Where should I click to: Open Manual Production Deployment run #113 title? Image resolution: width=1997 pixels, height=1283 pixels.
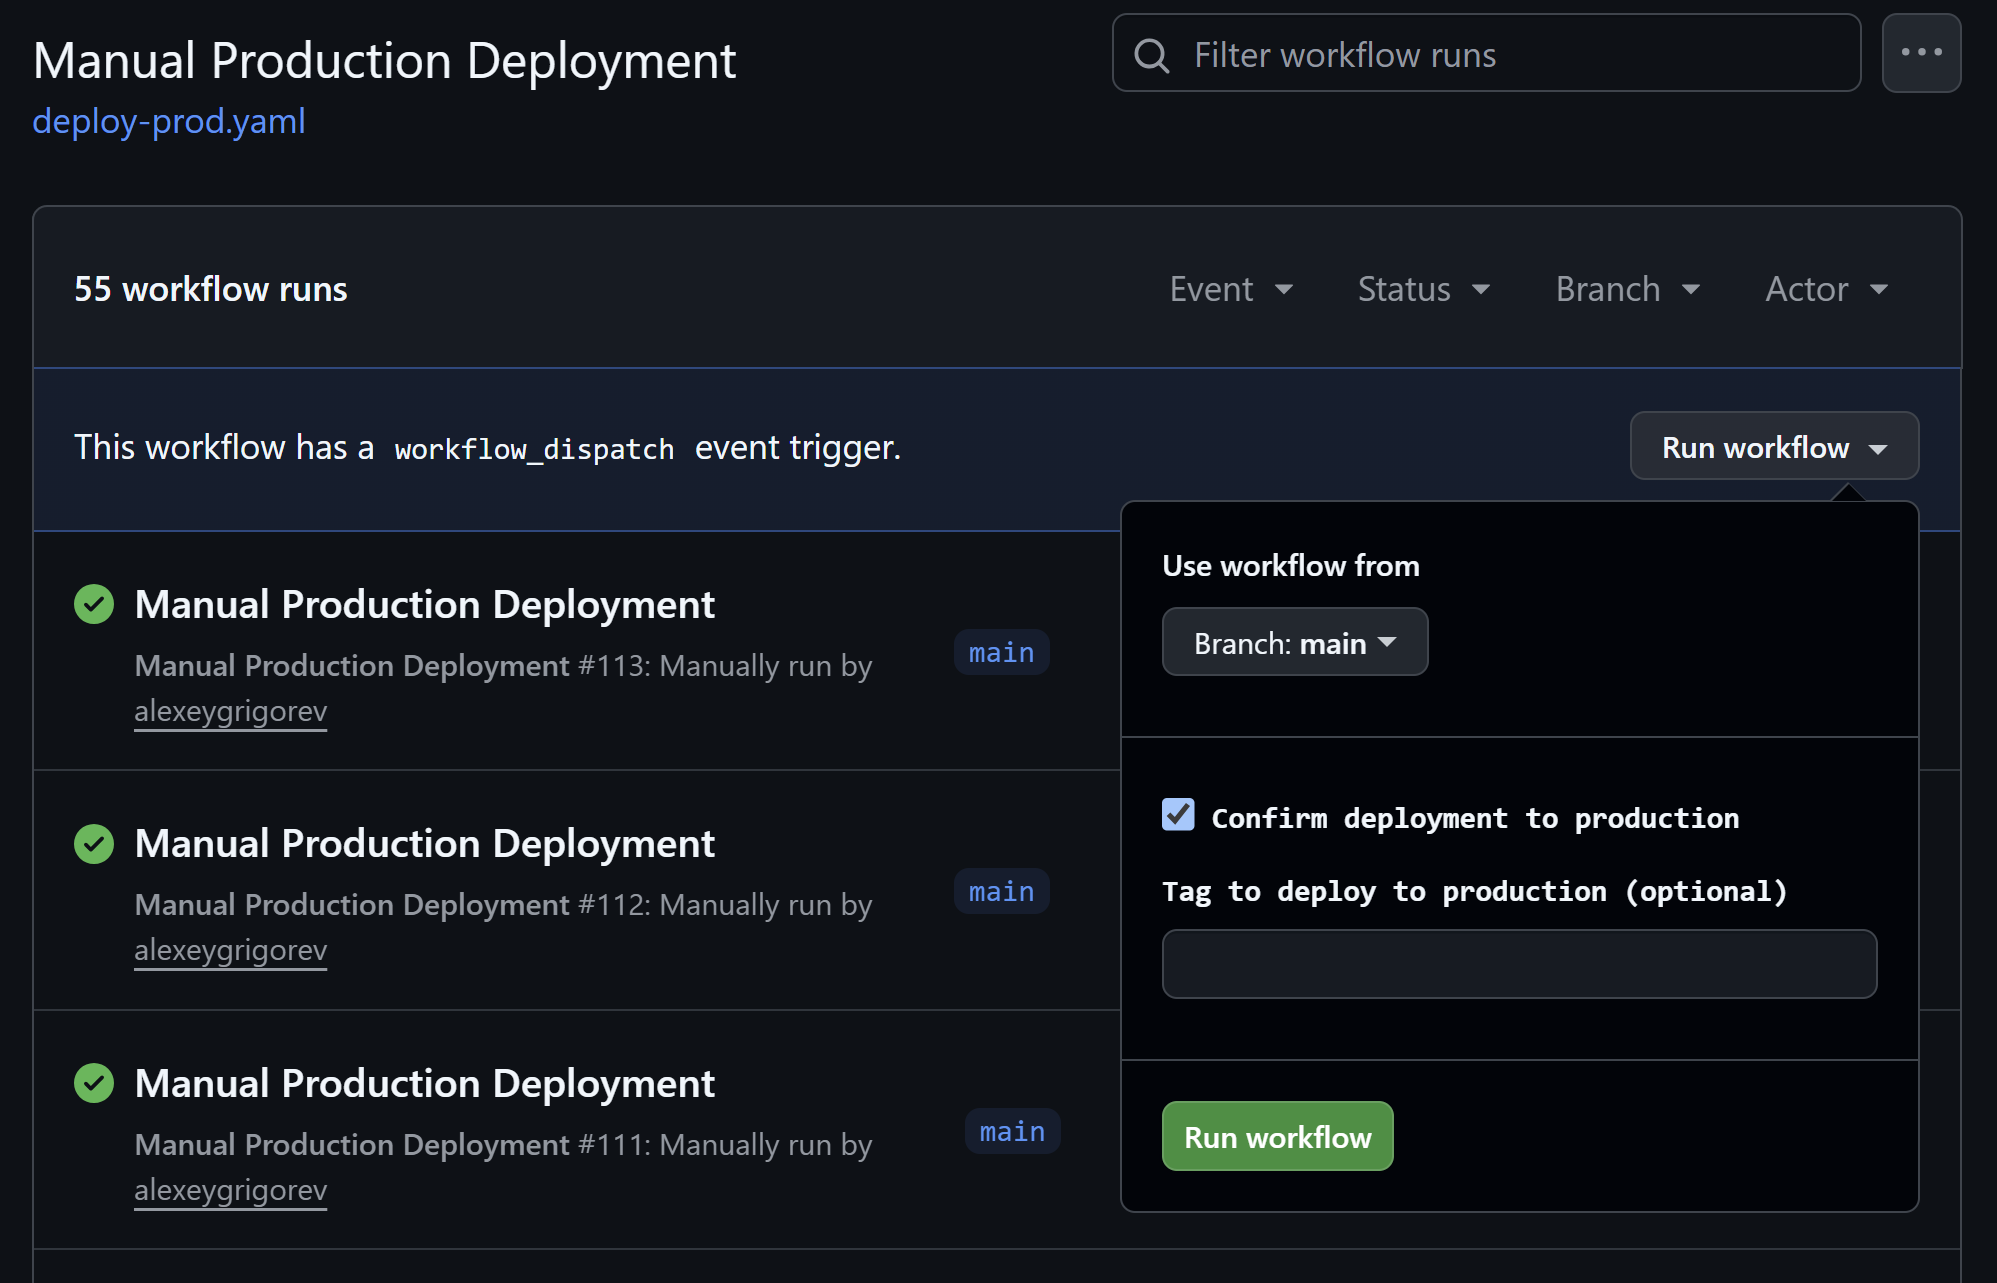[x=425, y=604]
